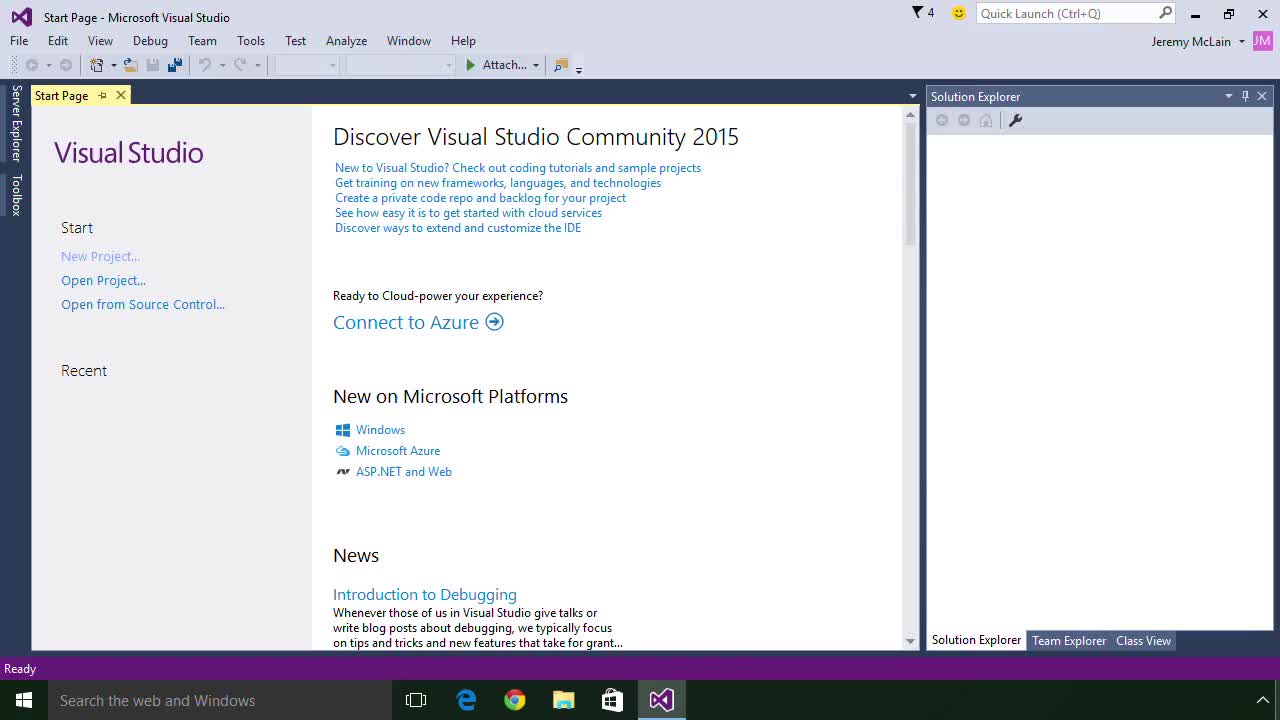Open toolbar overflow options arrow
This screenshot has height=720, width=1280.
tap(579, 68)
